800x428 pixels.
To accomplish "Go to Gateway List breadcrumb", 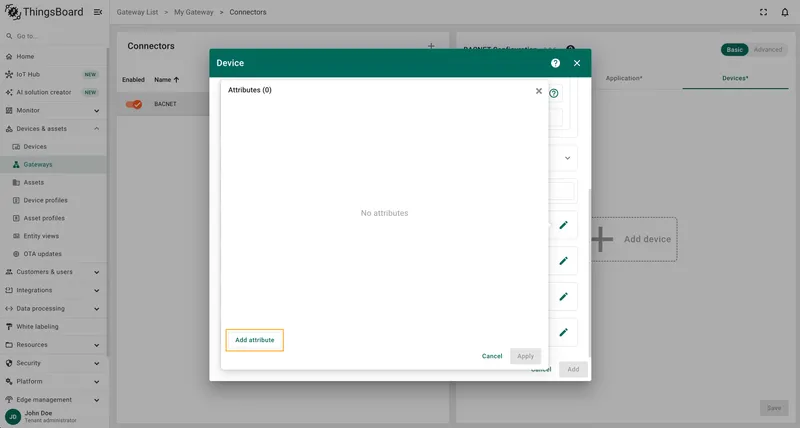I will pos(137,12).
